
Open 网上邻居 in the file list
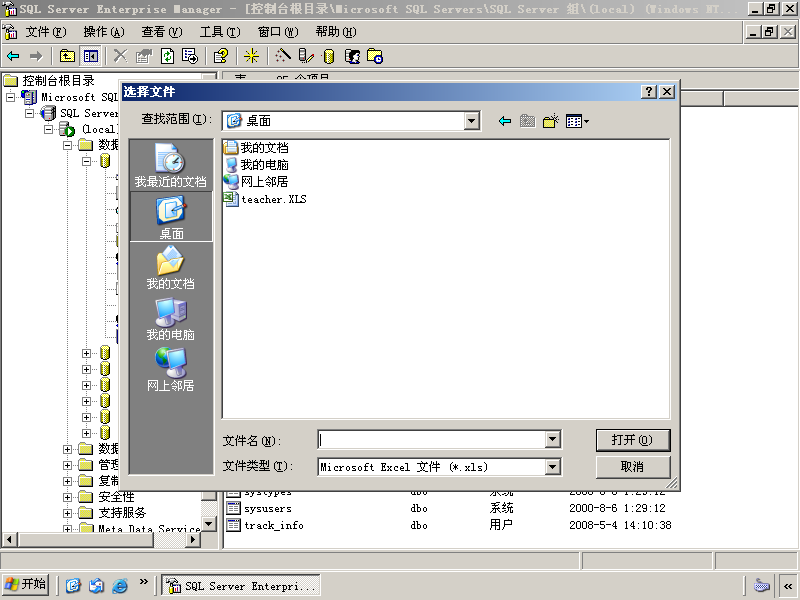pos(256,182)
